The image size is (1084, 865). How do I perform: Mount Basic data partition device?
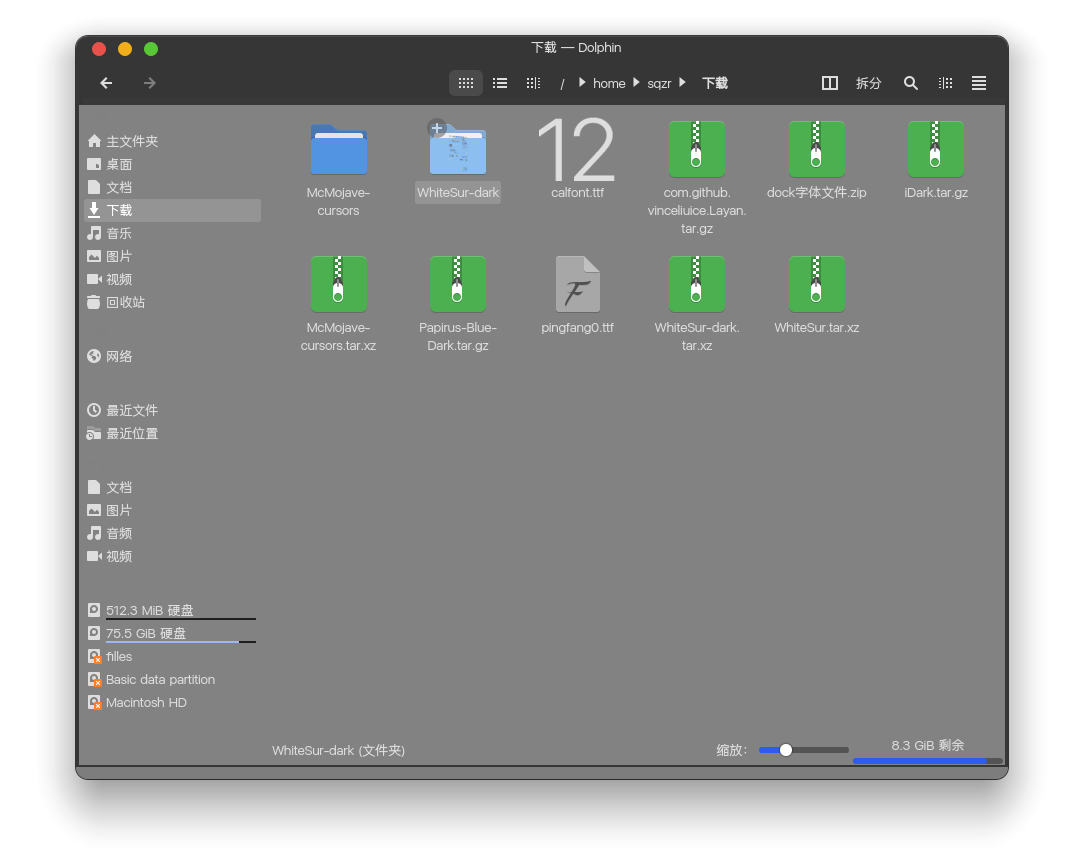tap(172, 680)
